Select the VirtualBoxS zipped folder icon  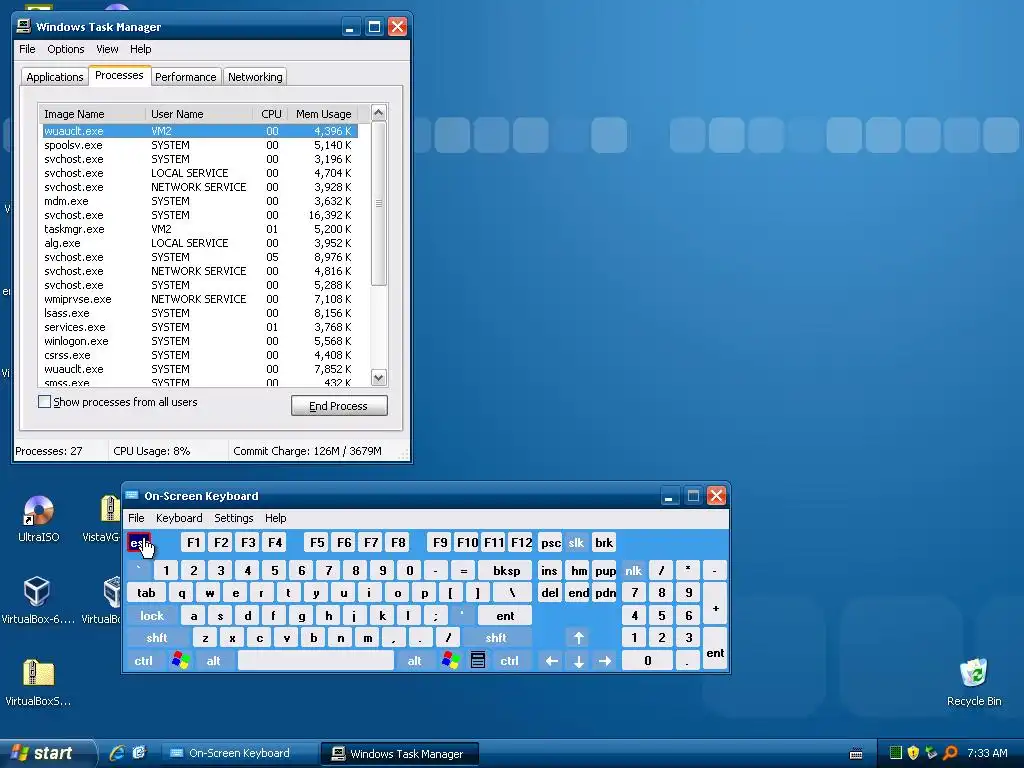pos(38,682)
